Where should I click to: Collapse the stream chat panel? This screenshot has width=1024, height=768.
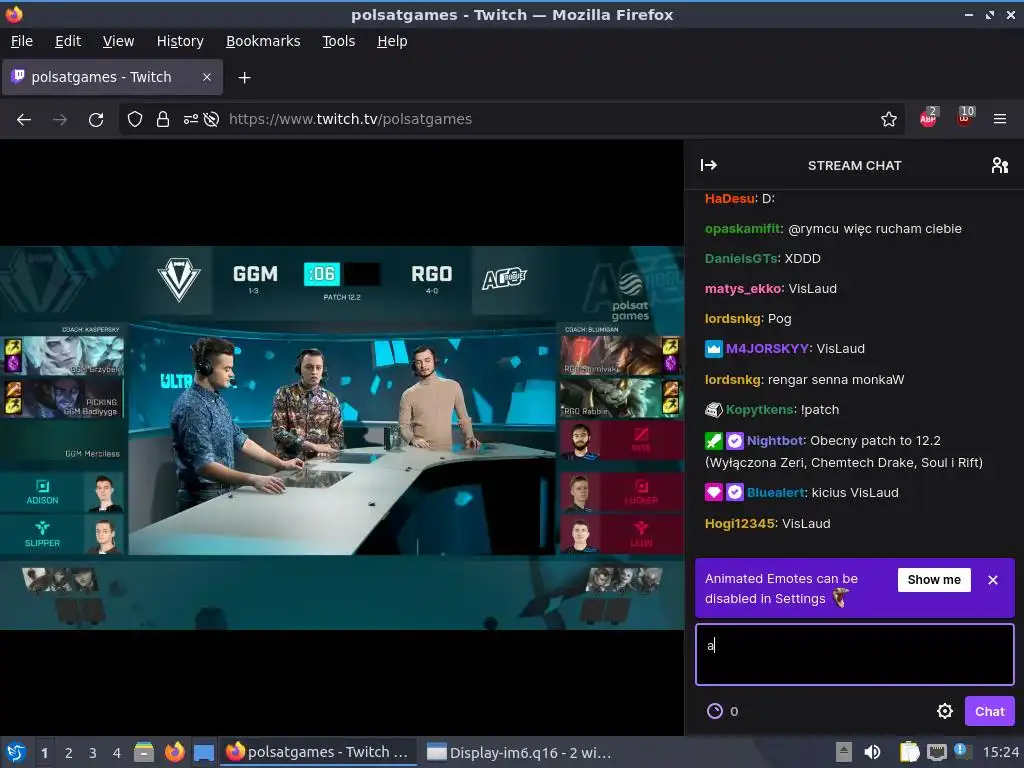[x=709, y=165]
